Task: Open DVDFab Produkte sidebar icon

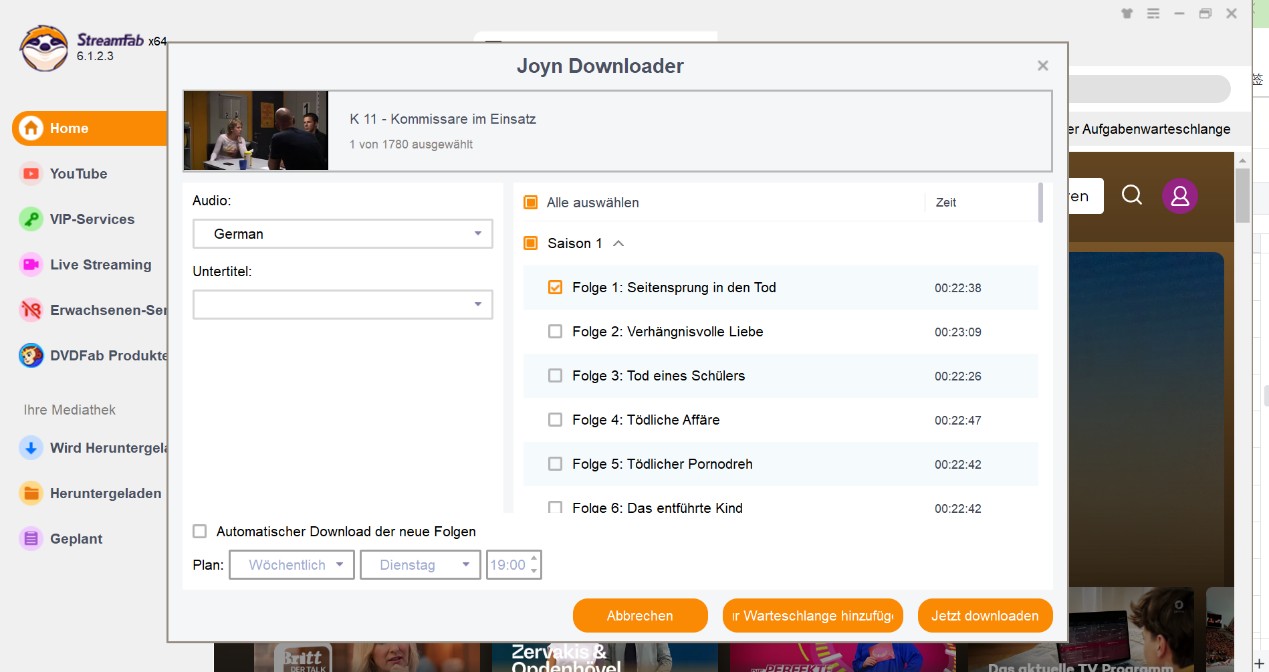Action: click(x=31, y=355)
